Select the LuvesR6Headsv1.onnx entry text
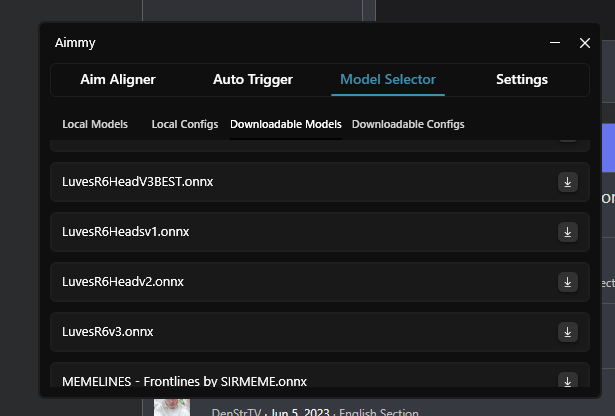615x416 pixels. tap(126, 232)
